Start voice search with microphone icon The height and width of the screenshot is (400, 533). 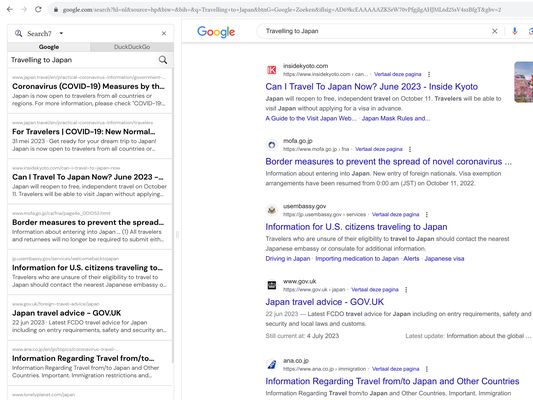[515, 31]
